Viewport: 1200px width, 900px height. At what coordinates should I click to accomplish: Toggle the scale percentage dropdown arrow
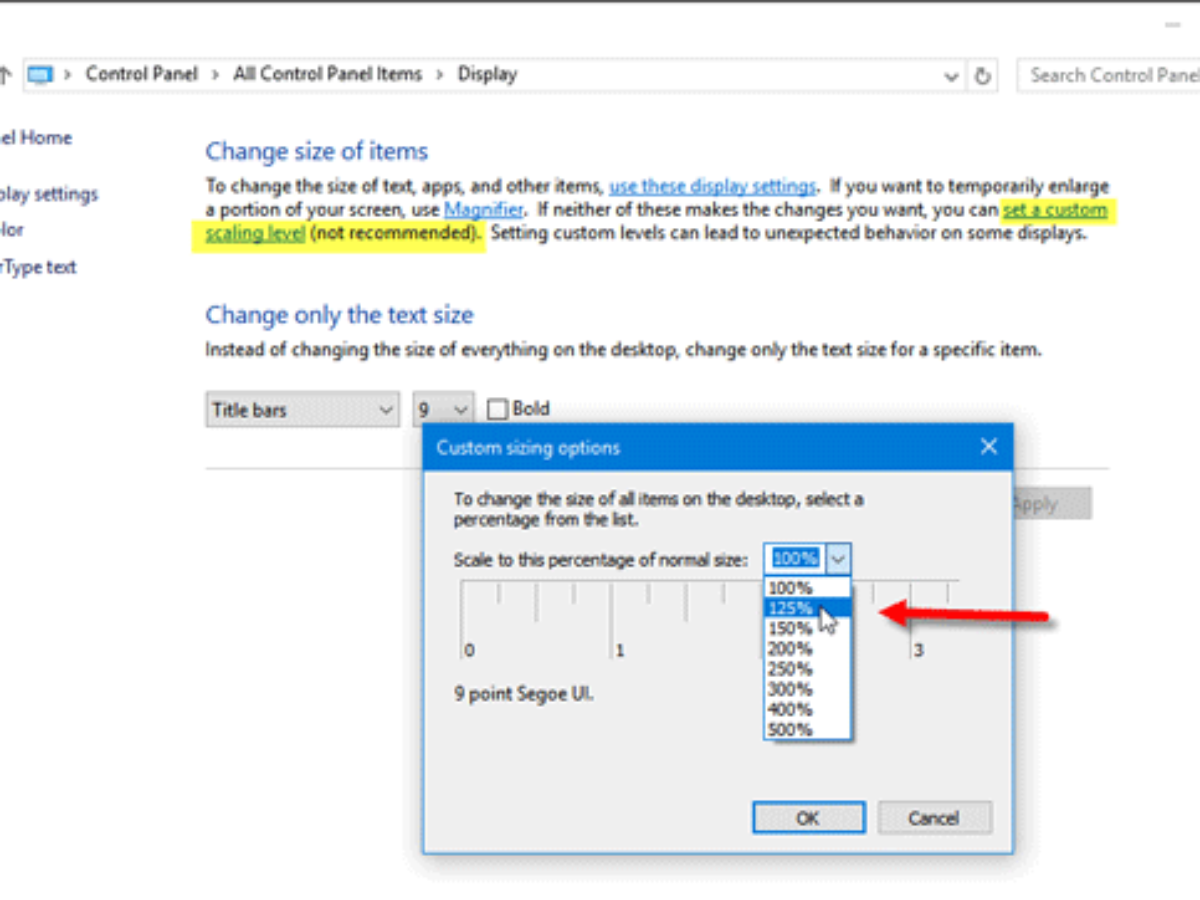click(839, 558)
